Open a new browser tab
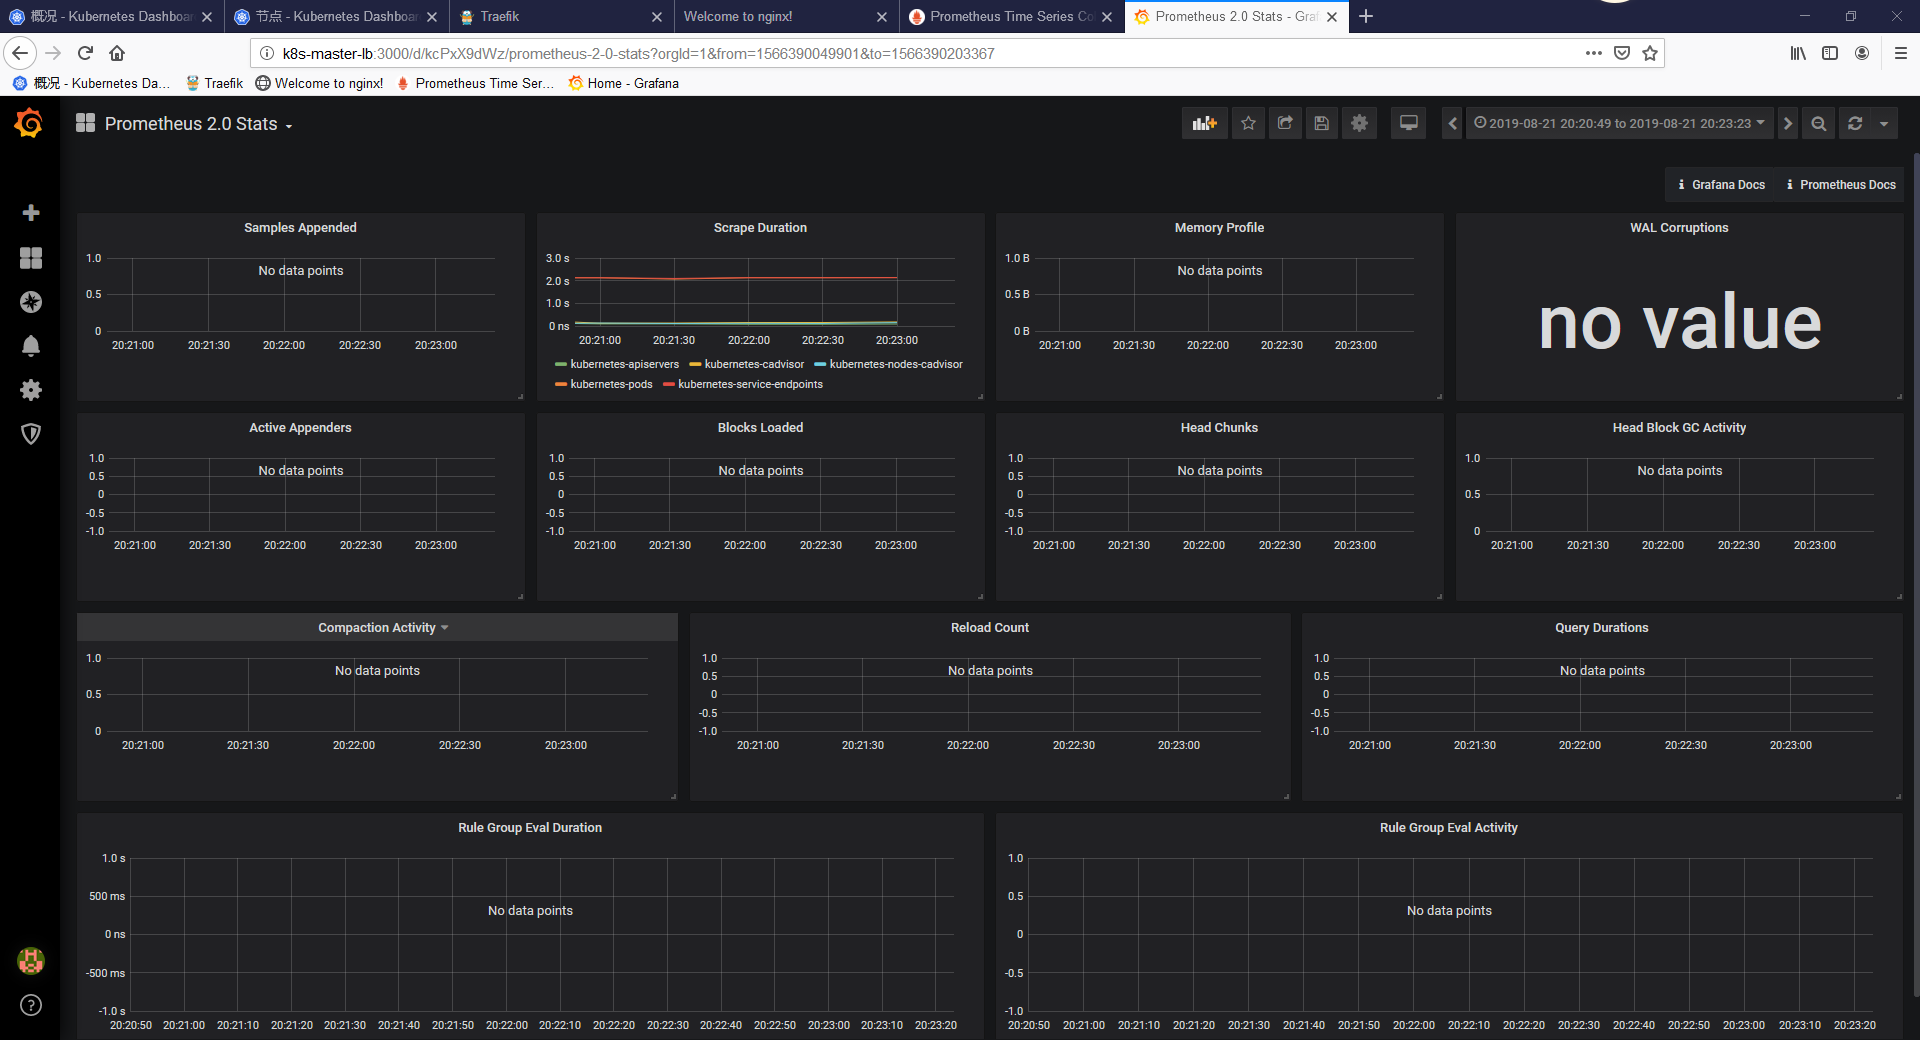 tap(1366, 16)
